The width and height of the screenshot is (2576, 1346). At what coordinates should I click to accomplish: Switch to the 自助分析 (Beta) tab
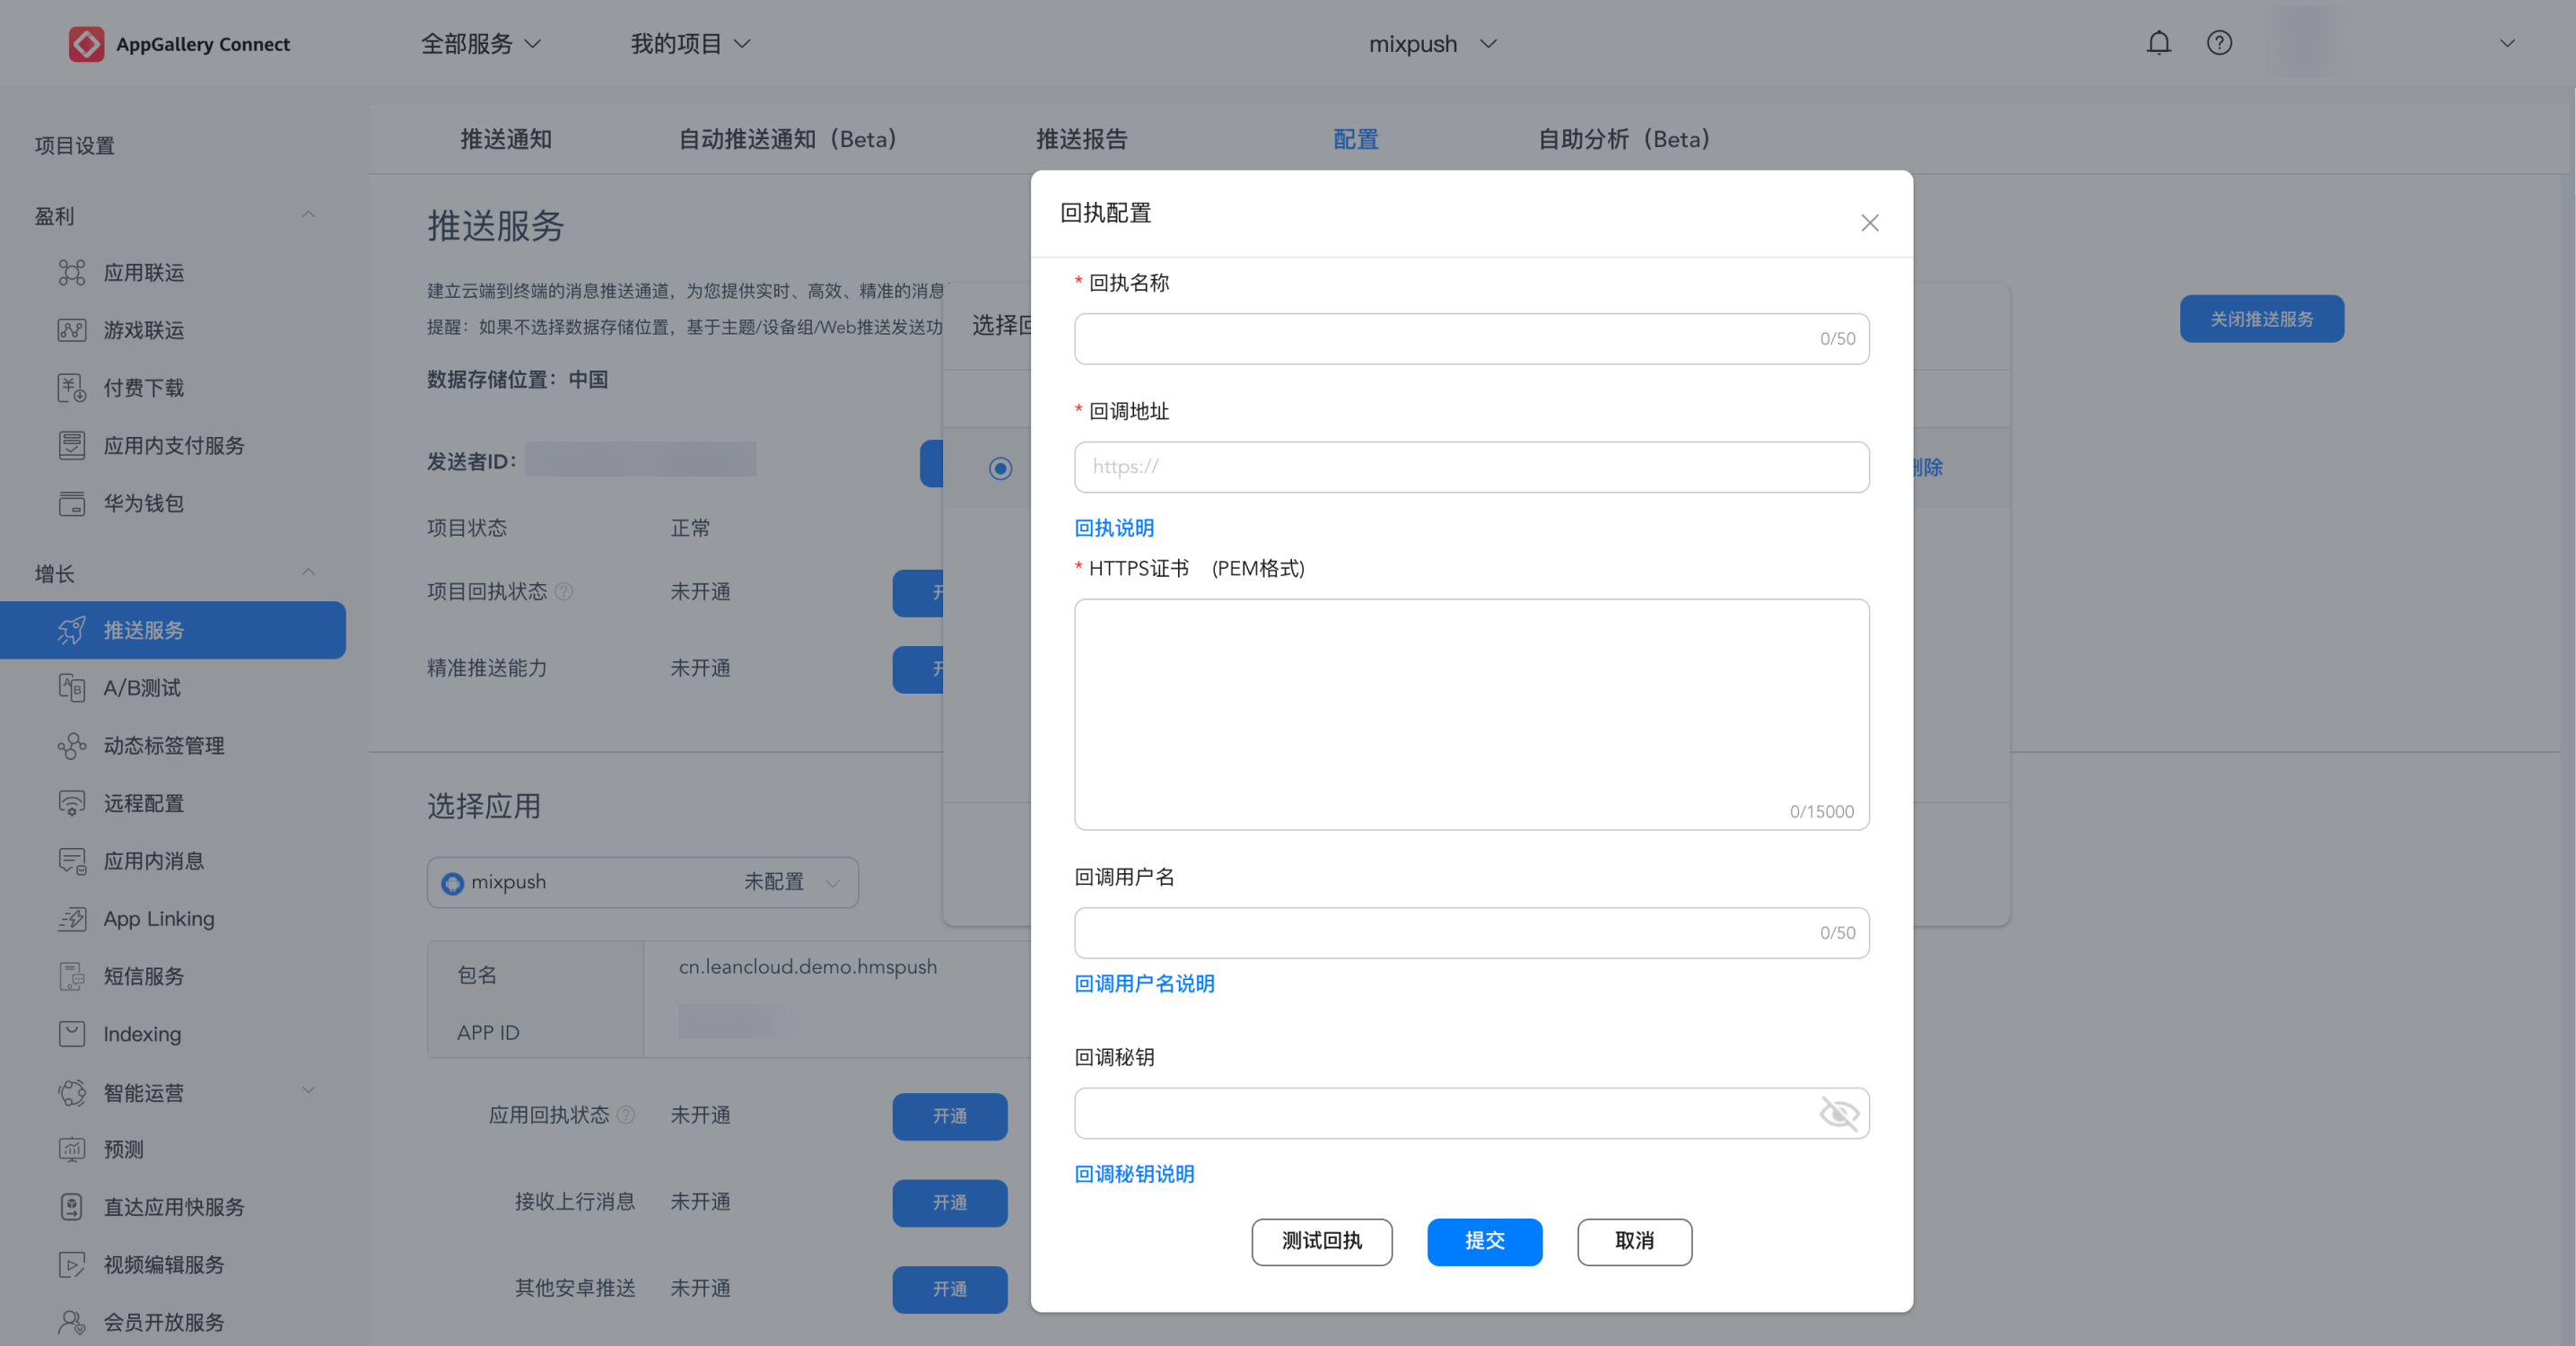click(x=1624, y=139)
